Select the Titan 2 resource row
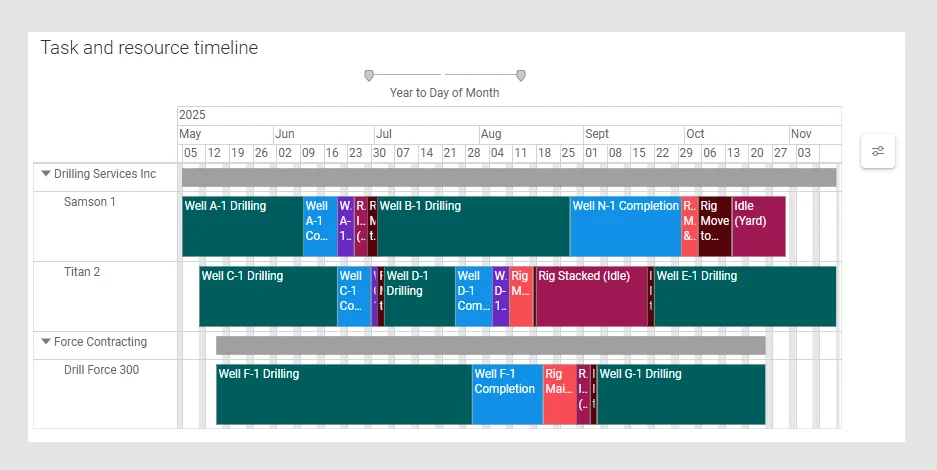 point(82,272)
